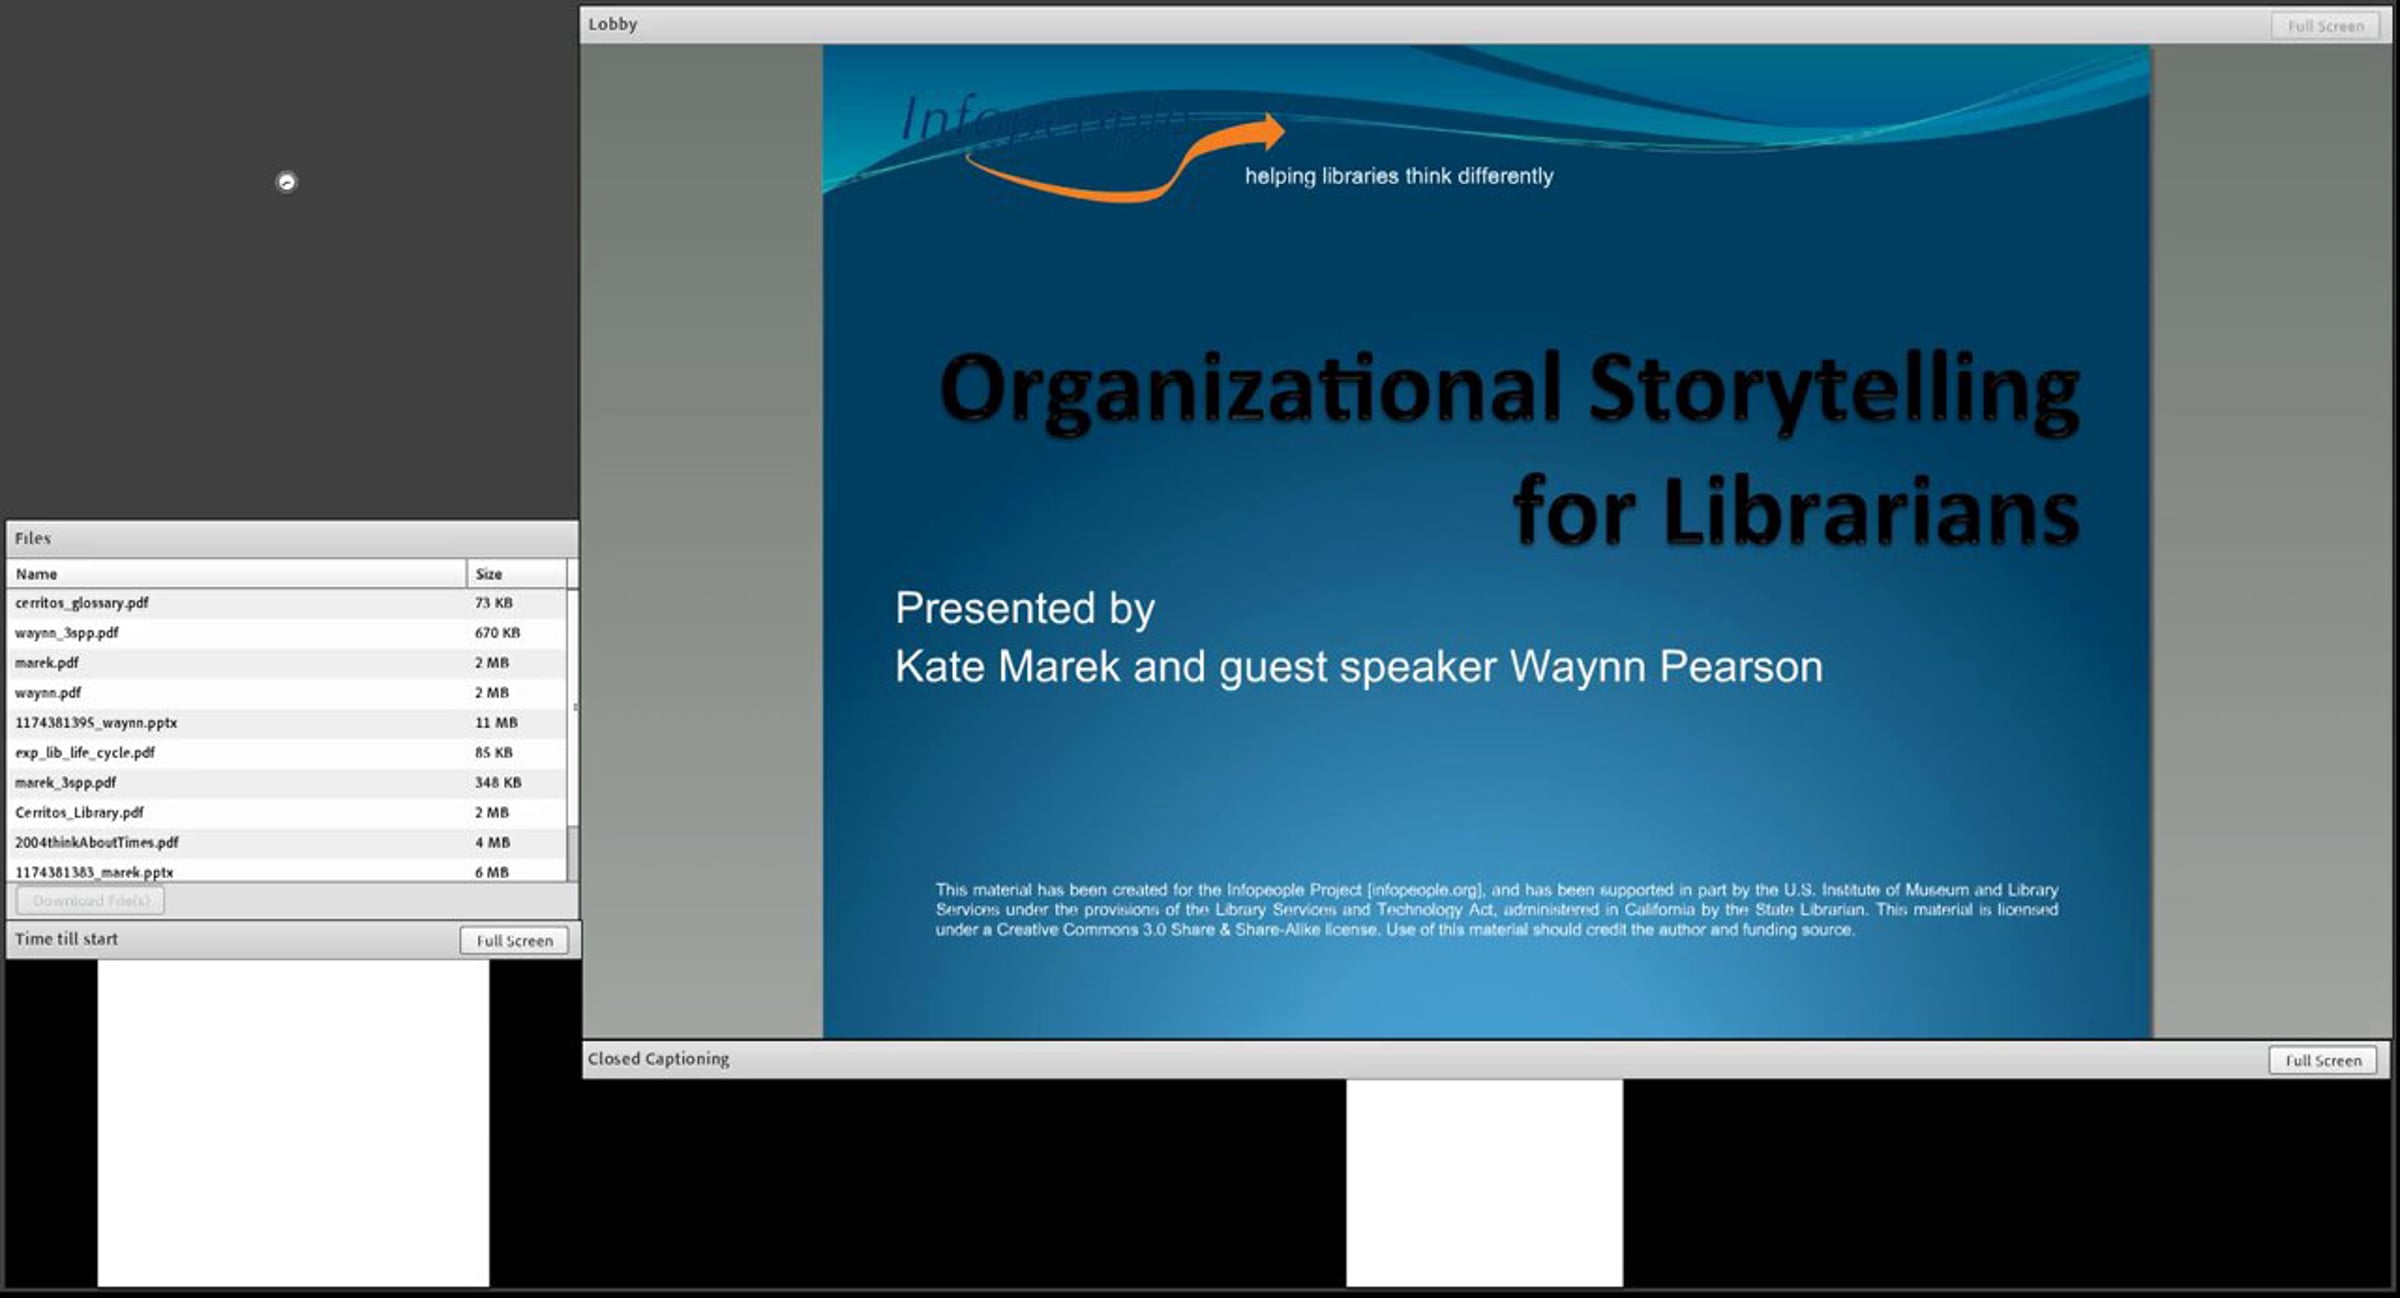Sort files by Name column header
Viewport: 2400px width, 1298px height.
236,574
